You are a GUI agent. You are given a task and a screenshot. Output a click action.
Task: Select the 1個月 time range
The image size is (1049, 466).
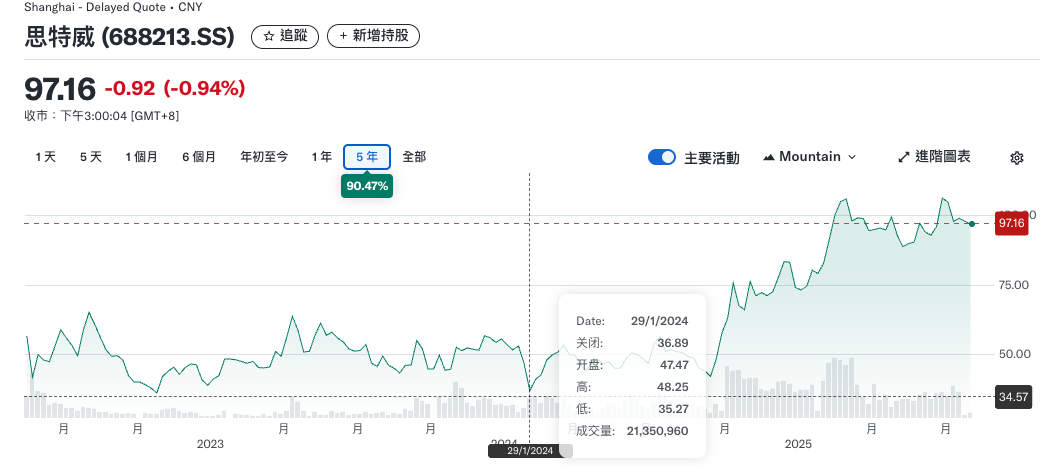click(x=141, y=157)
